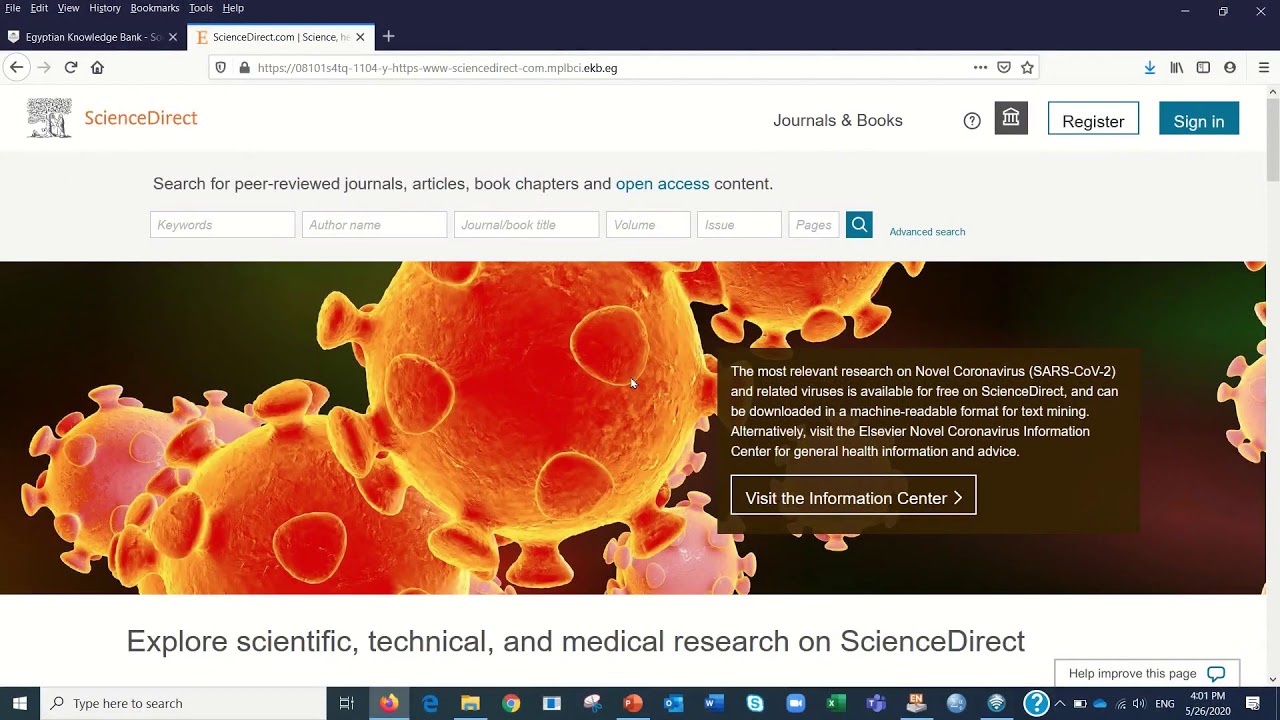Open the File menu
Screen dimensions: 1280x720
coord(13,8)
